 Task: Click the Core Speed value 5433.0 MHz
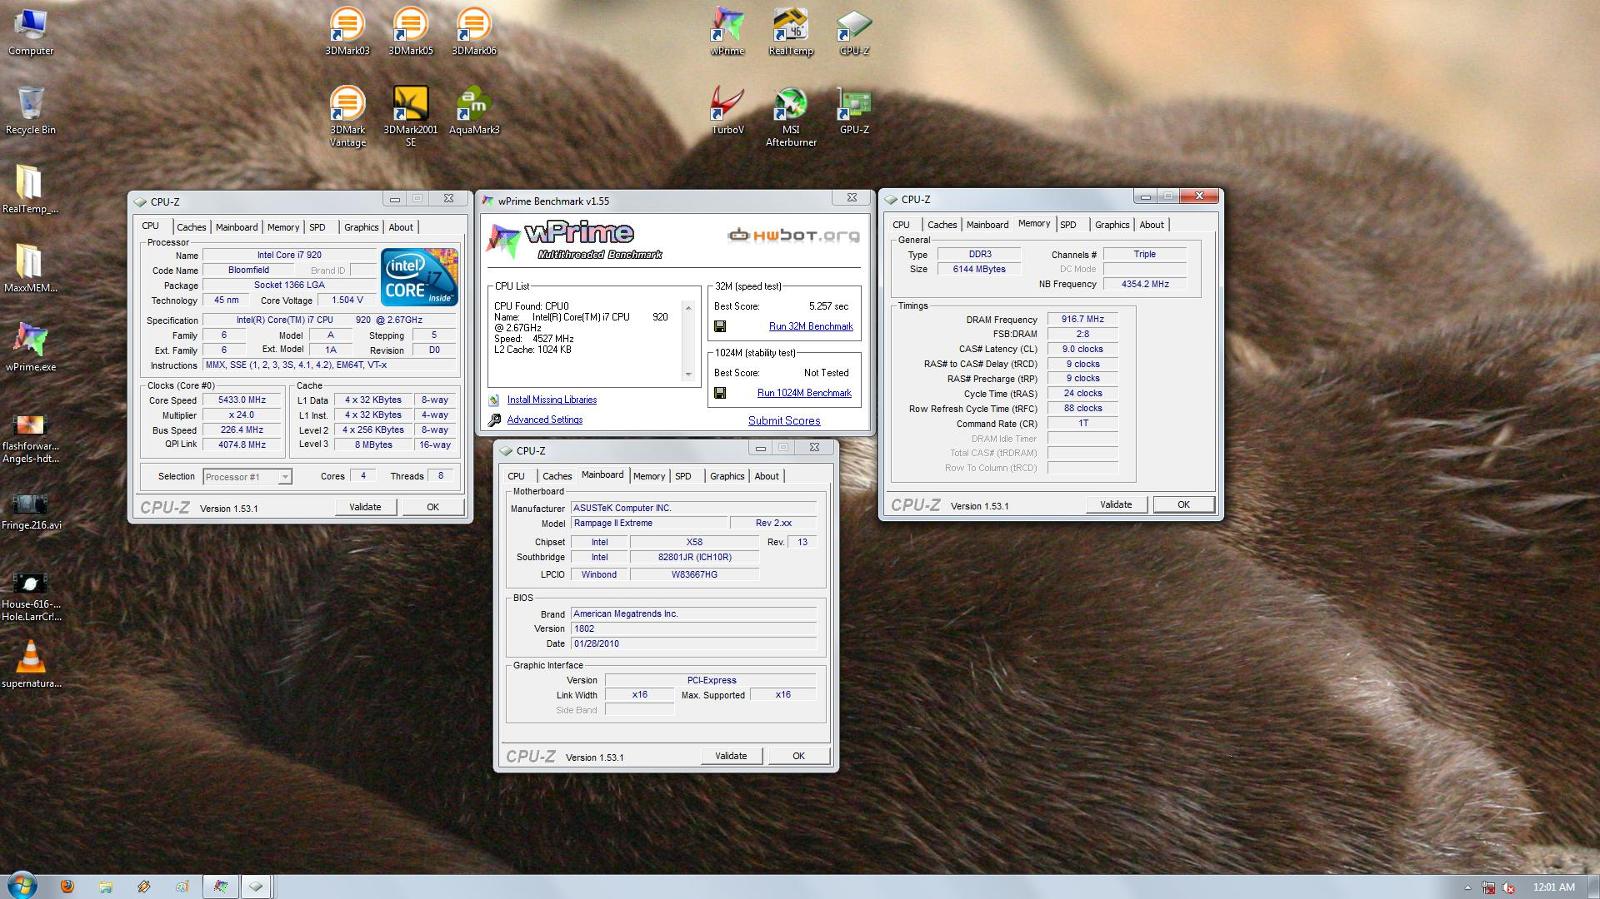coord(242,400)
